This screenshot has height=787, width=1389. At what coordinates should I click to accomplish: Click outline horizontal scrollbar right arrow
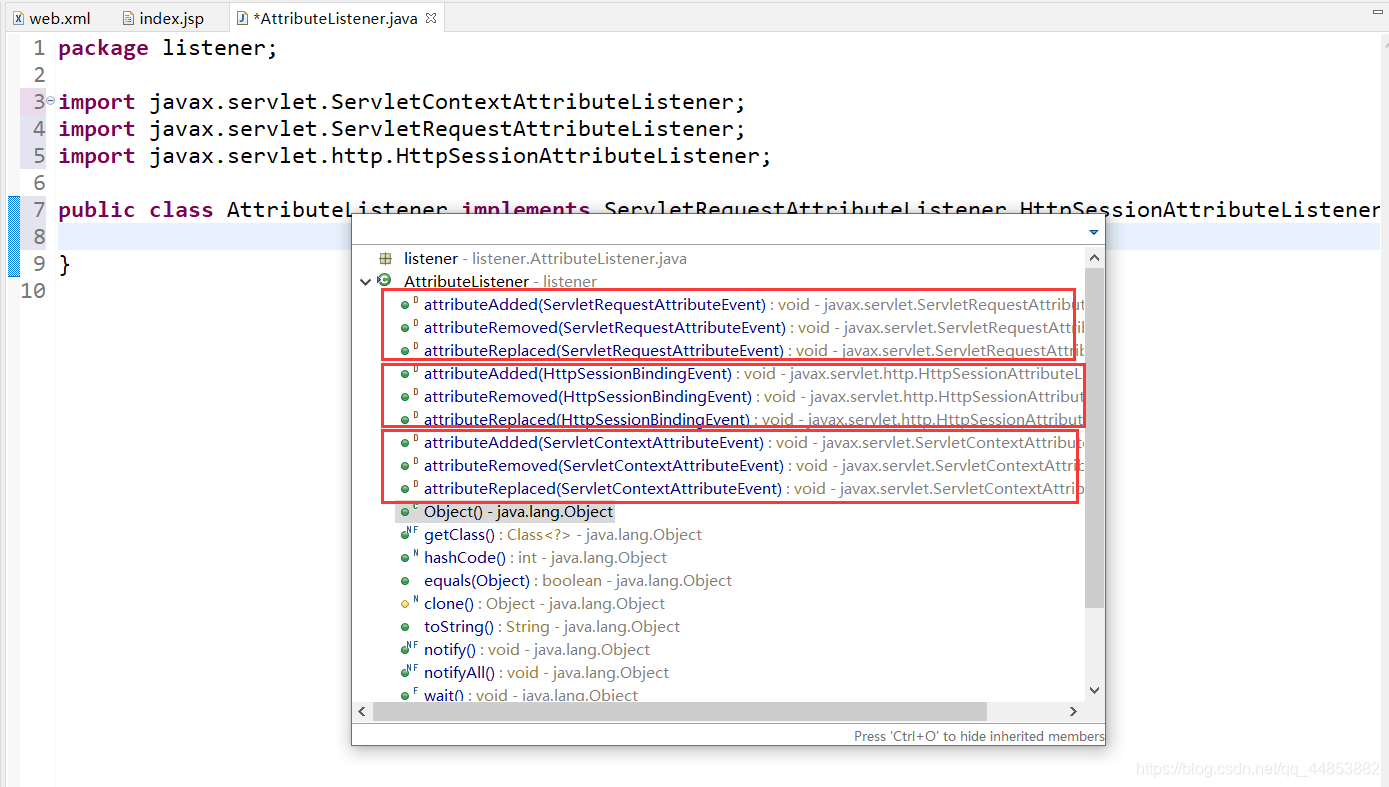pyautogui.click(x=1074, y=711)
